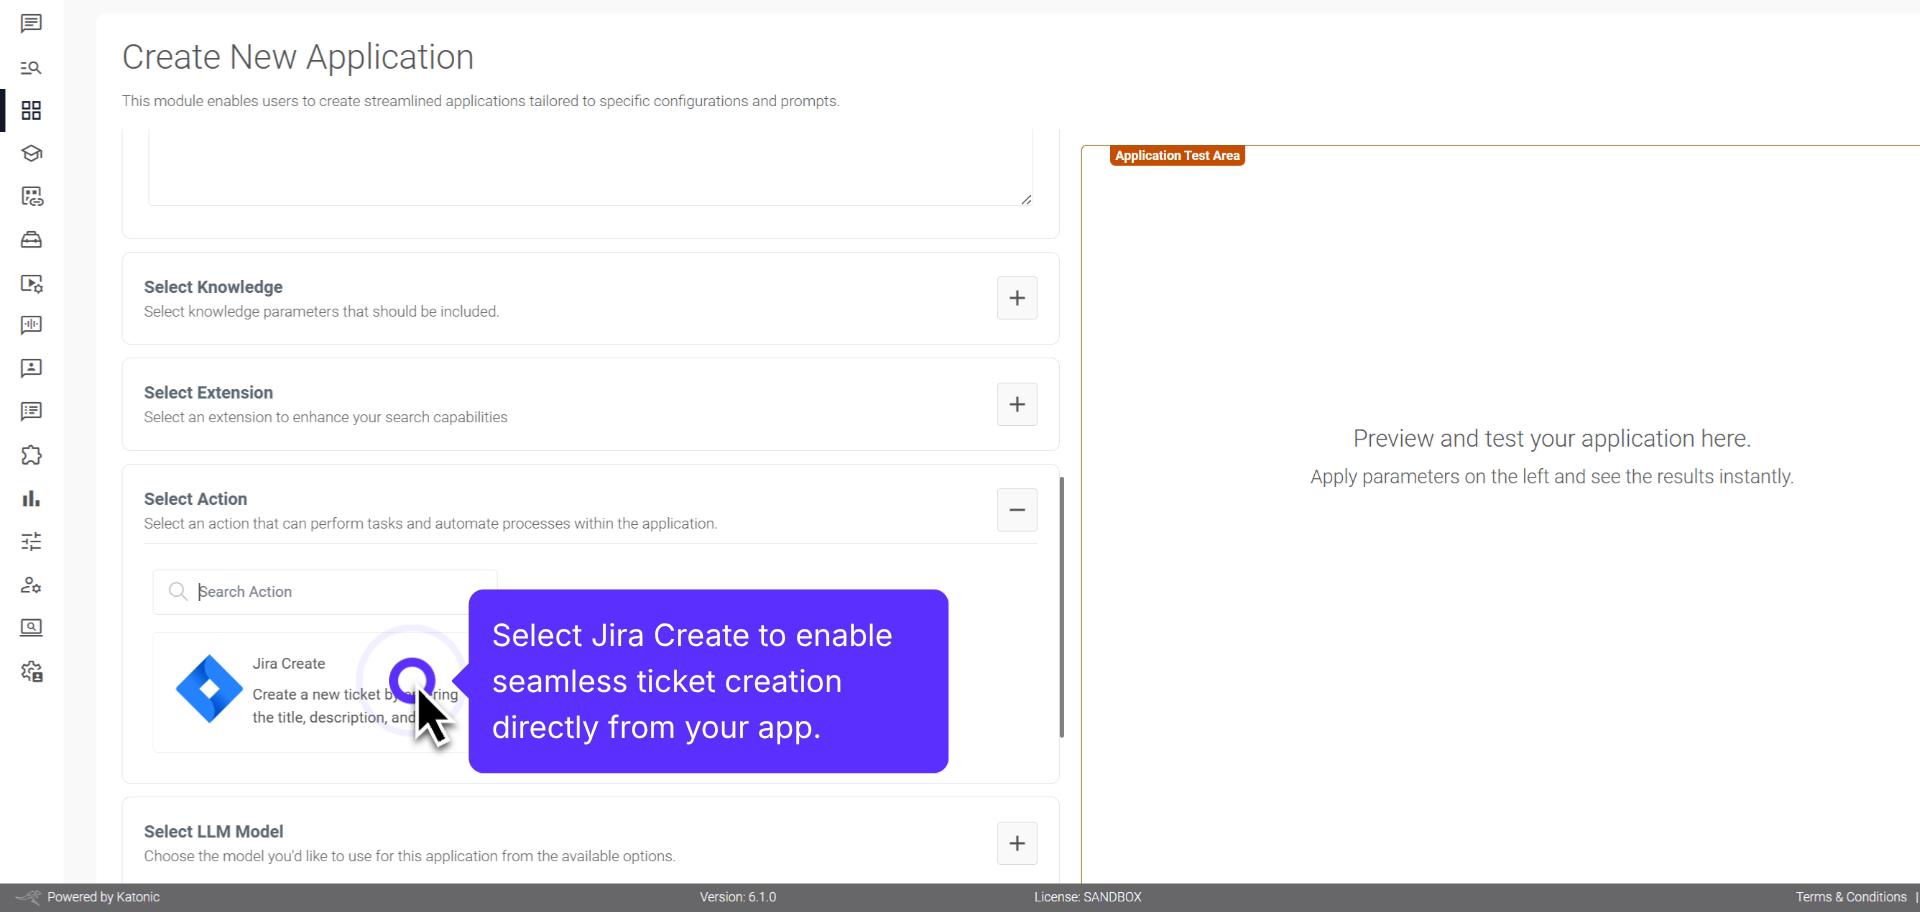1920x912 pixels.
Task: Open the user management settings
Action: click(31, 585)
